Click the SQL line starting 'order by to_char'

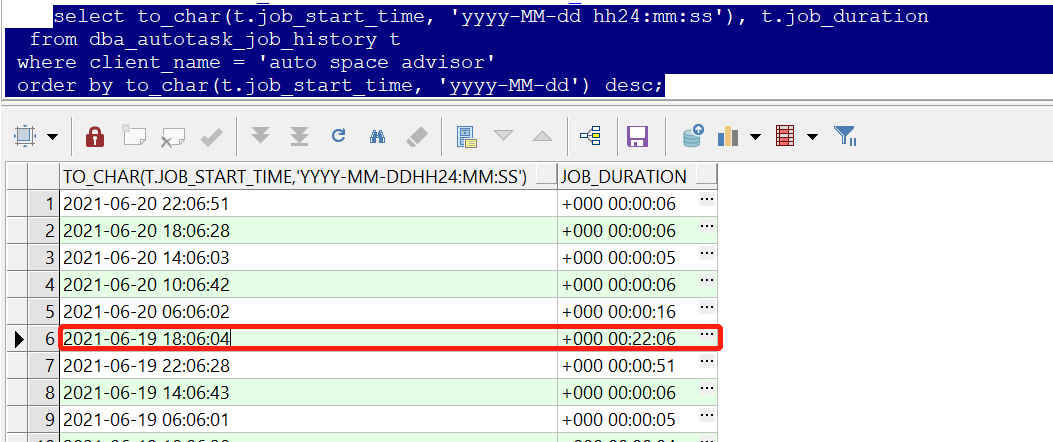340,85
